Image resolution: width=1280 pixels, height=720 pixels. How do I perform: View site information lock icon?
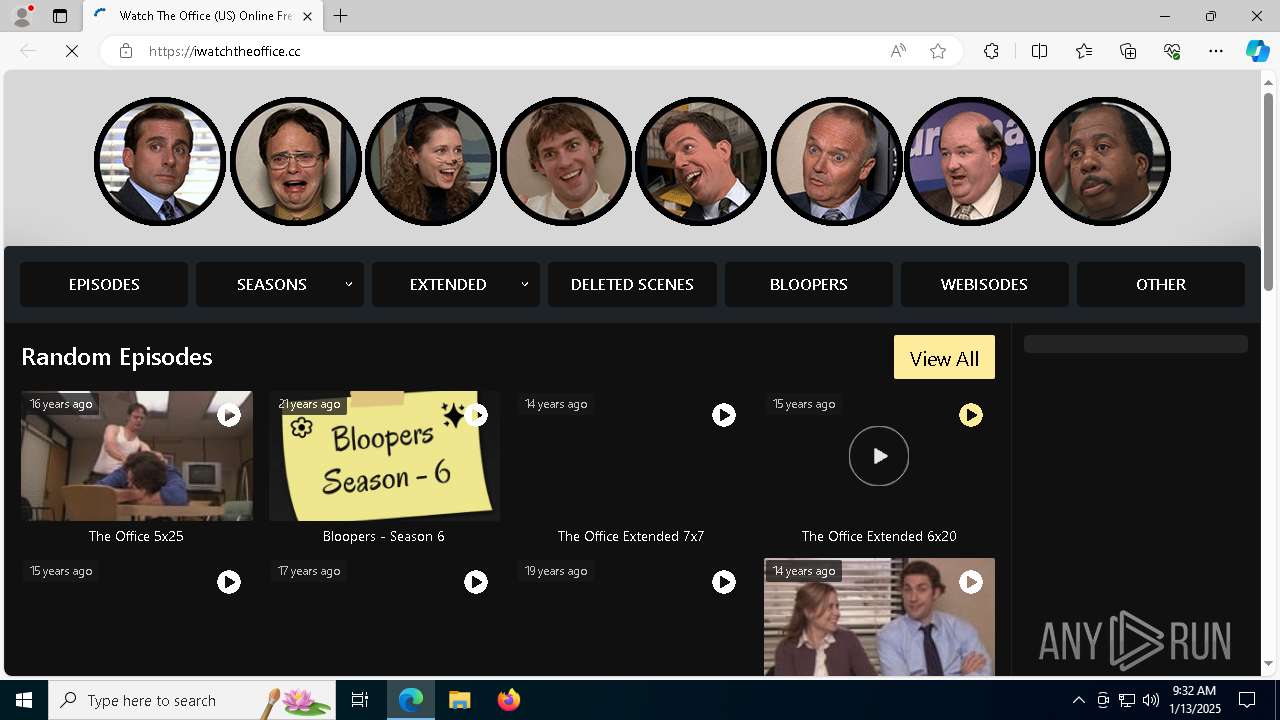point(125,51)
